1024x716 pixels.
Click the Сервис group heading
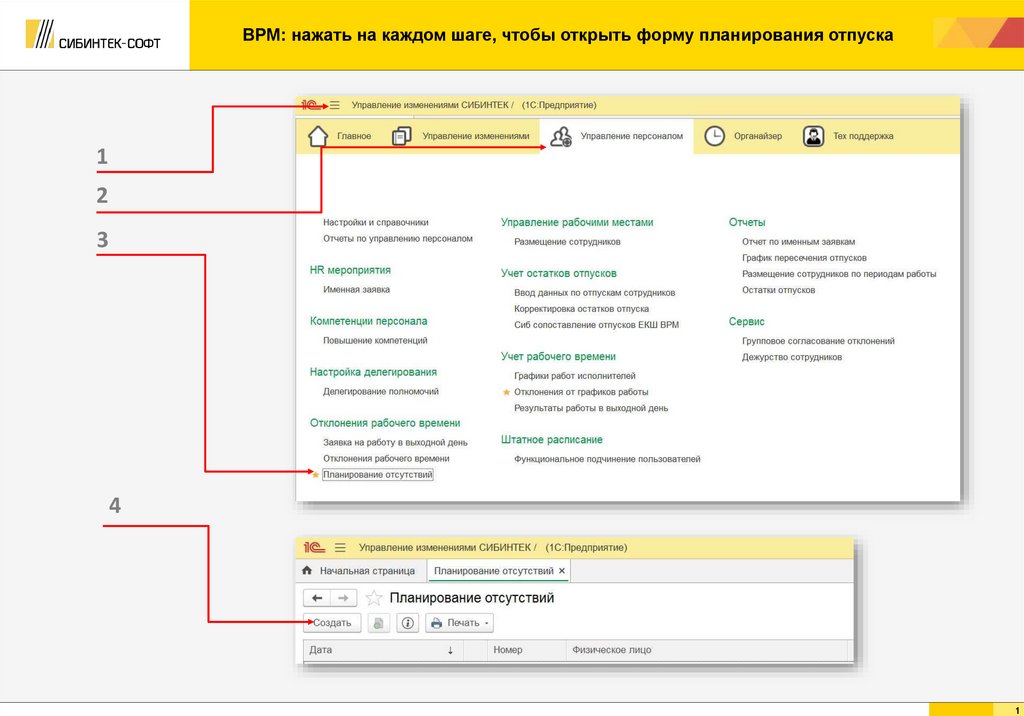click(x=746, y=321)
